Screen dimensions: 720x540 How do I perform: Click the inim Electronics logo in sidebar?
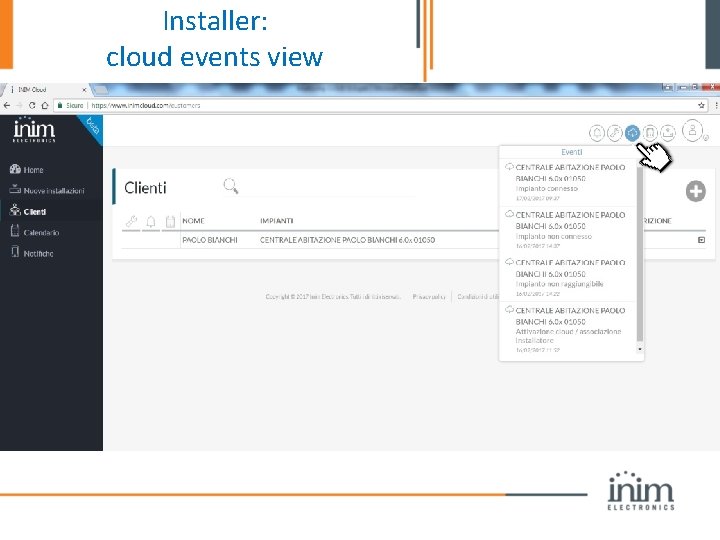34,130
